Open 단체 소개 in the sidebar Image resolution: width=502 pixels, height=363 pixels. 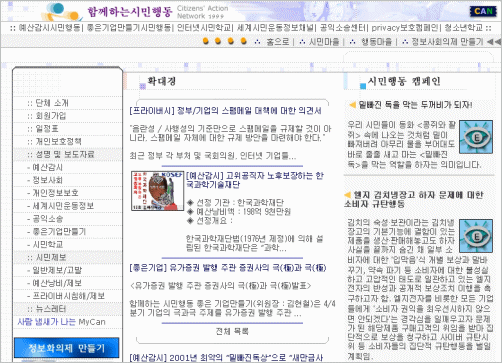pos(52,103)
